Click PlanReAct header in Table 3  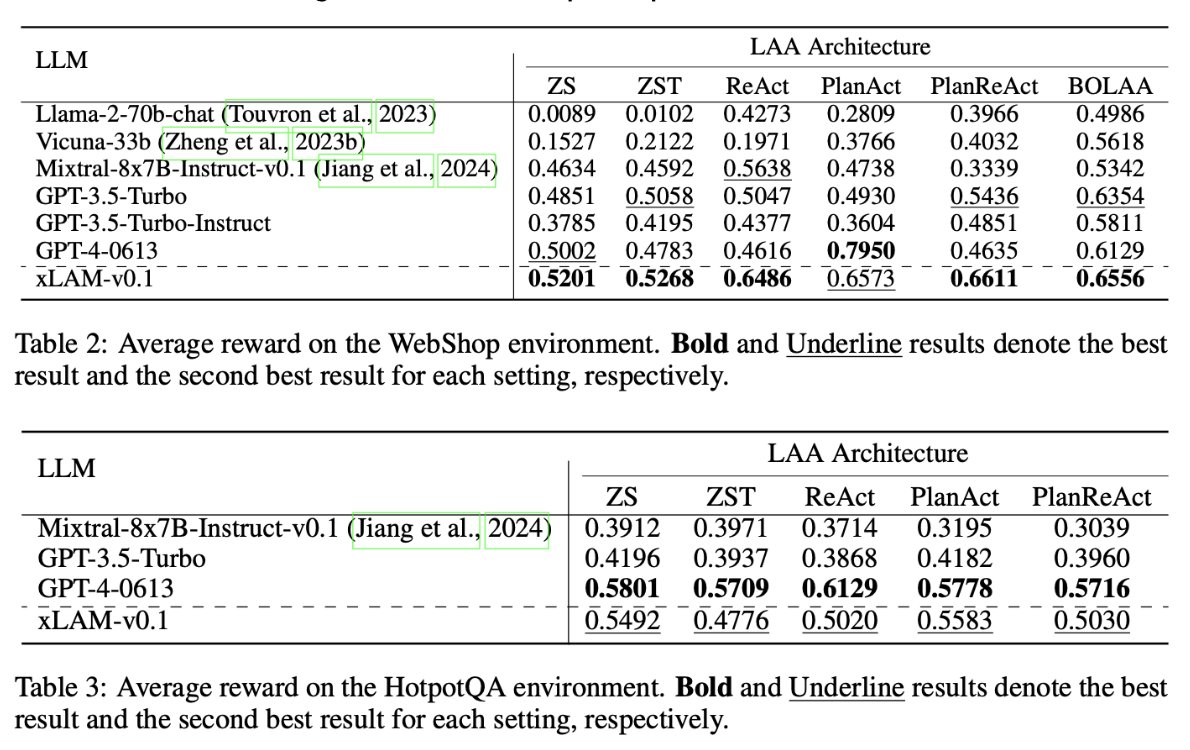pyautogui.click(x=1091, y=497)
